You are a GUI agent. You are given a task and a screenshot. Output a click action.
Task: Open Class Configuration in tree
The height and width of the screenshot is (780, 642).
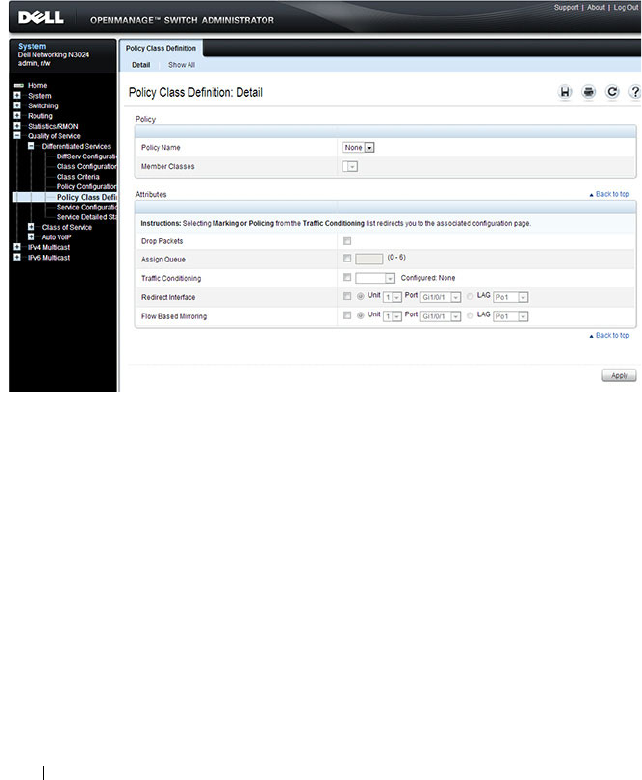(87, 167)
